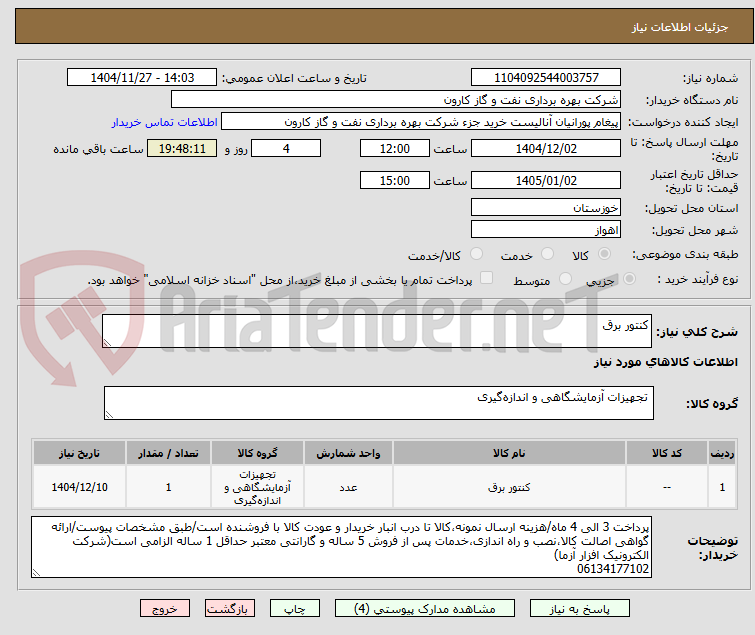
Task: Select the متوسط purchase type radio
Action: (x=565, y=279)
